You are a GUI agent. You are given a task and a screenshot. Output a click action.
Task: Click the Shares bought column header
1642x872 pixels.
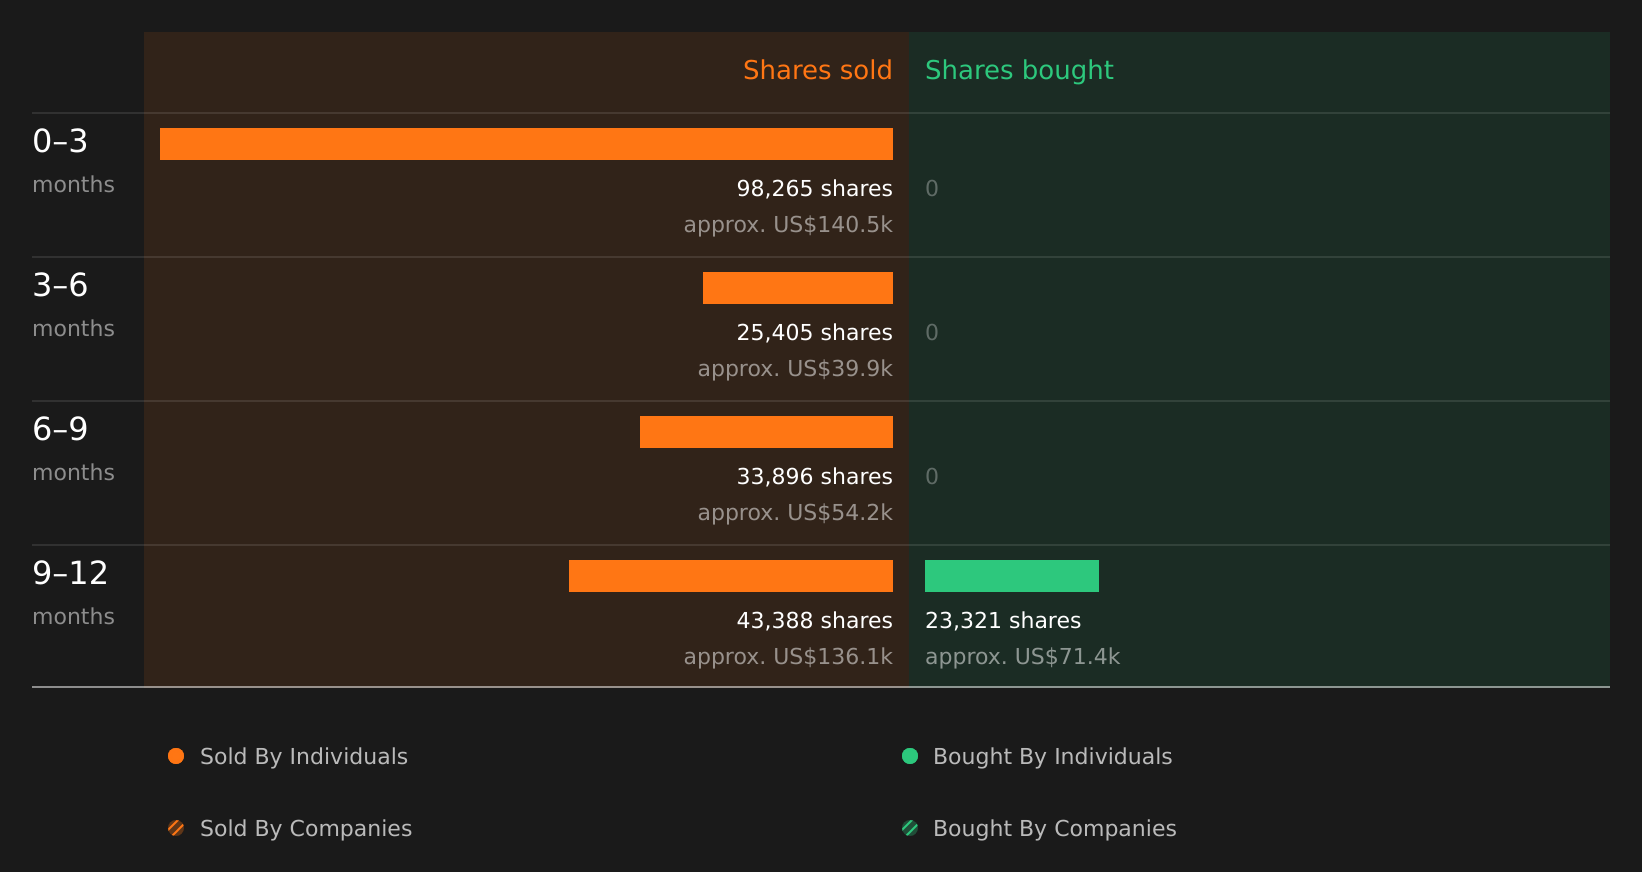[1019, 71]
